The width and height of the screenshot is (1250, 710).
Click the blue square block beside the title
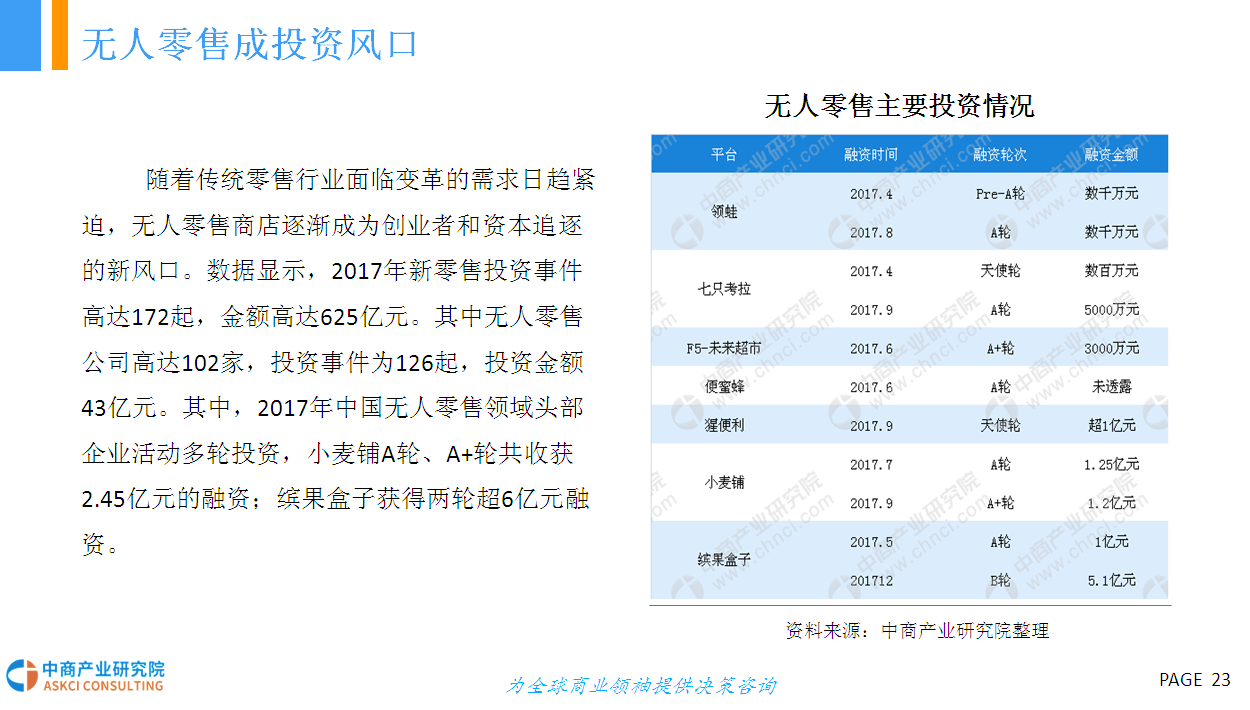(20, 35)
